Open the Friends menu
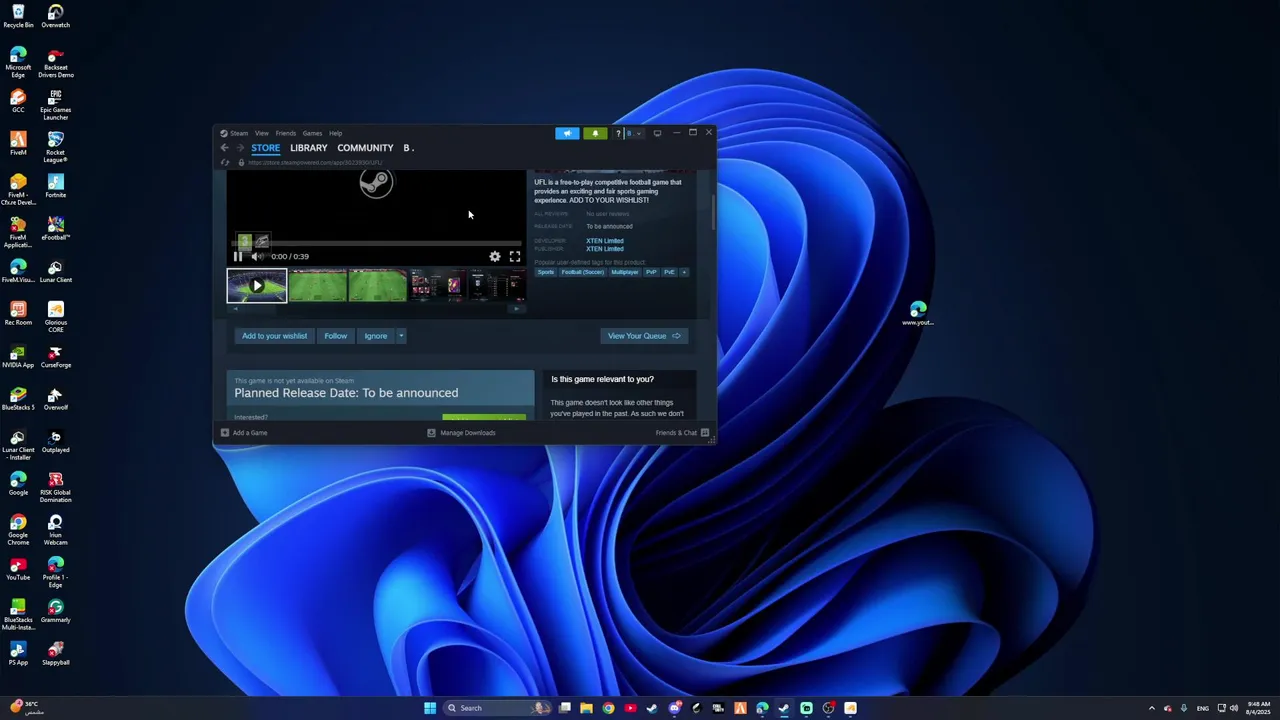Viewport: 1280px width, 720px height. point(285,133)
